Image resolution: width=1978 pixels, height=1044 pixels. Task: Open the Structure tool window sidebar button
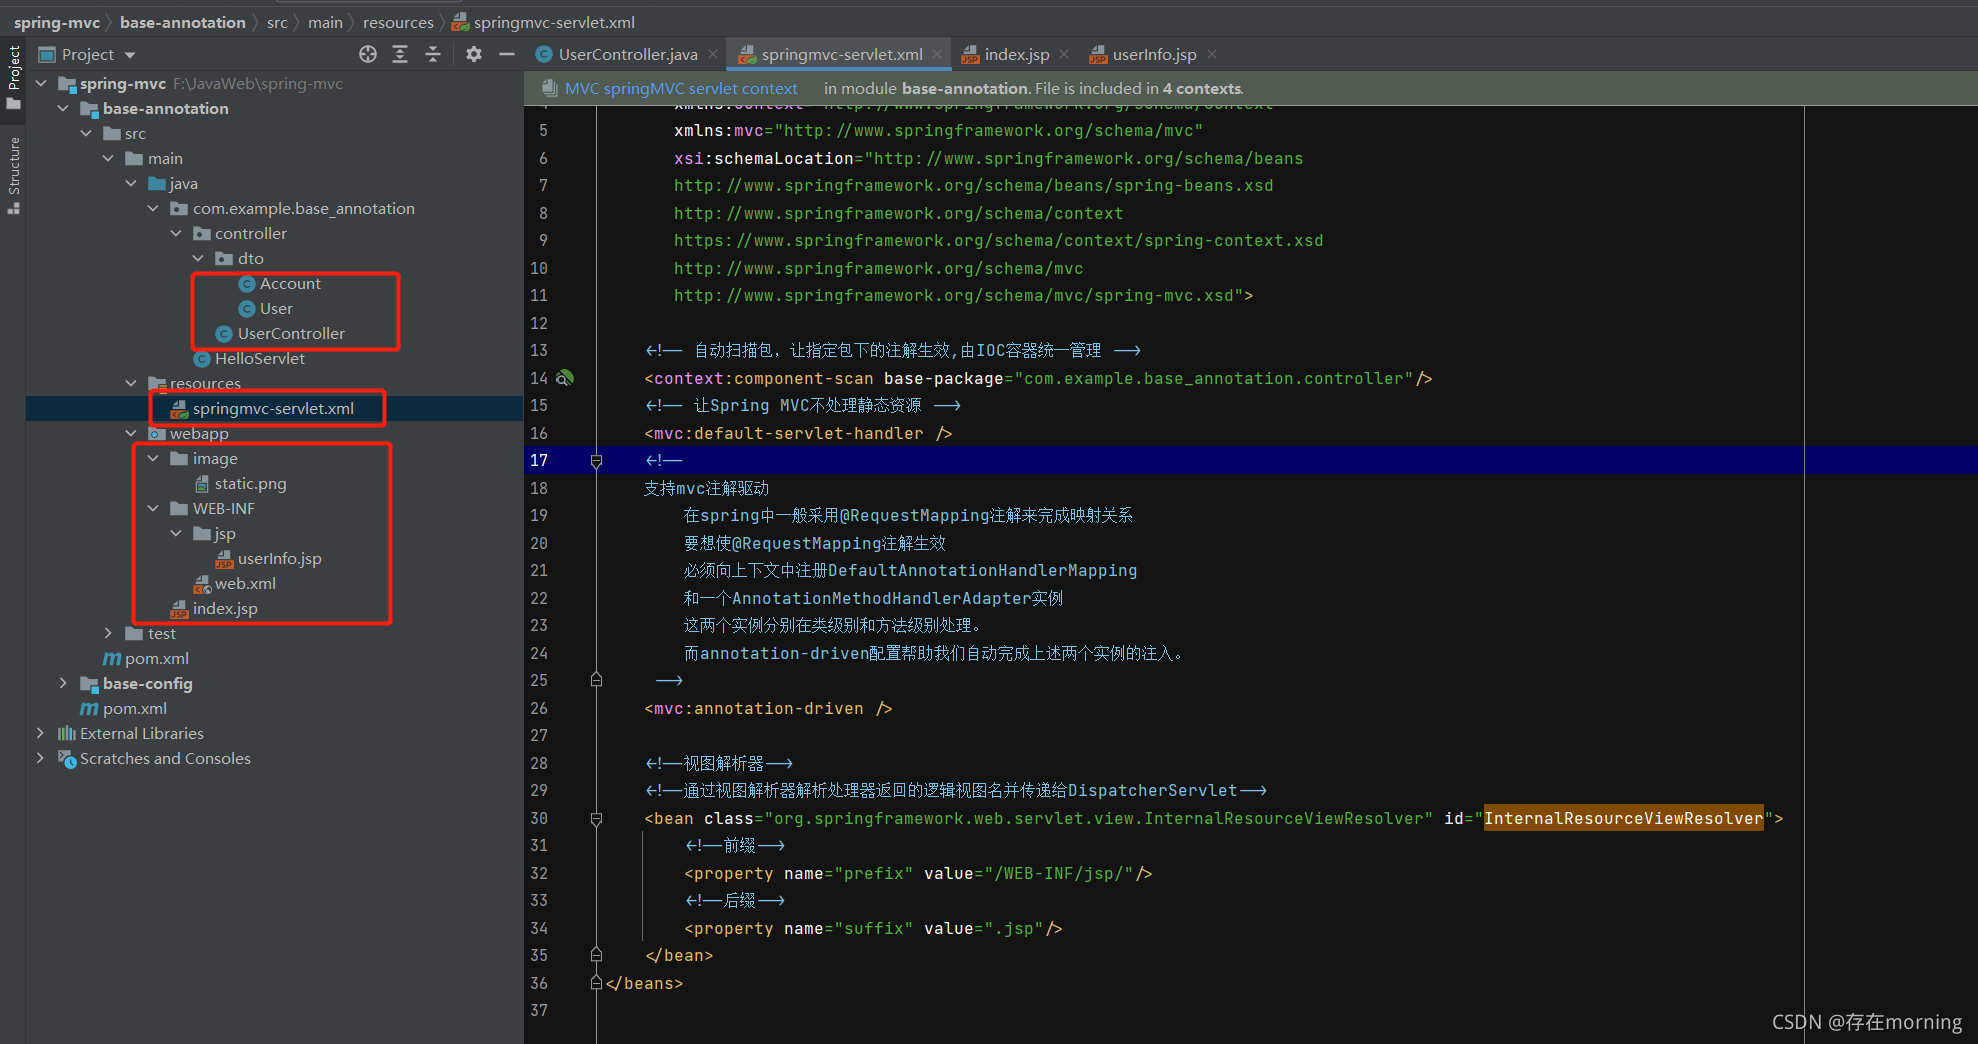tap(14, 174)
